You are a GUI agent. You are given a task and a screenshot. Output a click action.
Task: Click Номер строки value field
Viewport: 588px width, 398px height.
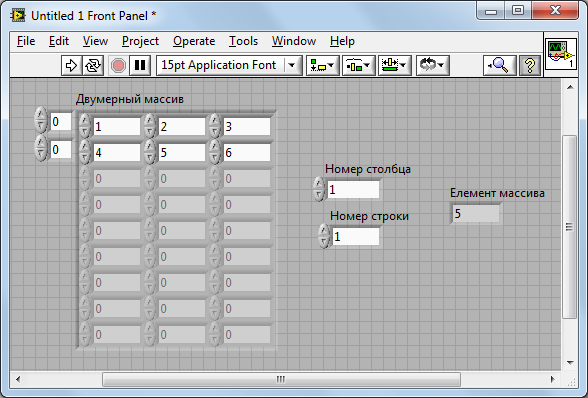356,237
